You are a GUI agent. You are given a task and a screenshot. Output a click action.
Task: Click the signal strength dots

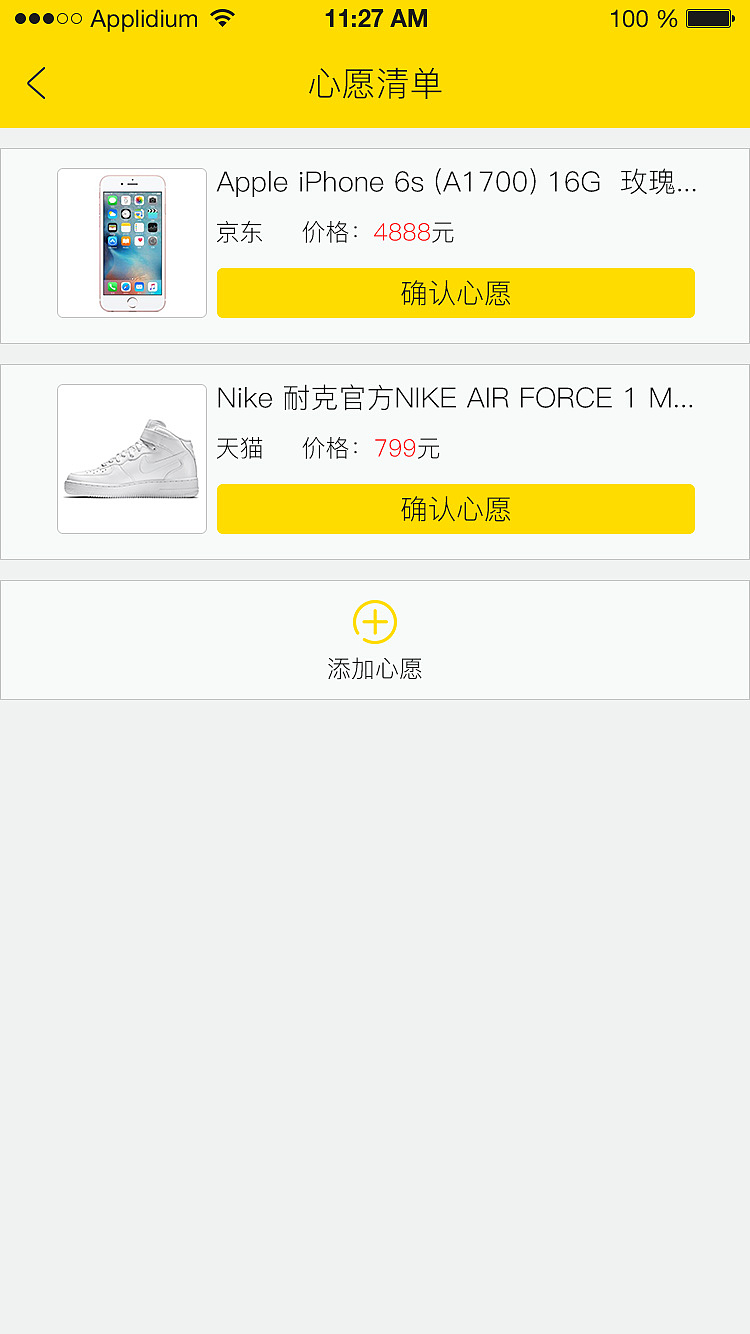click(x=48, y=19)
